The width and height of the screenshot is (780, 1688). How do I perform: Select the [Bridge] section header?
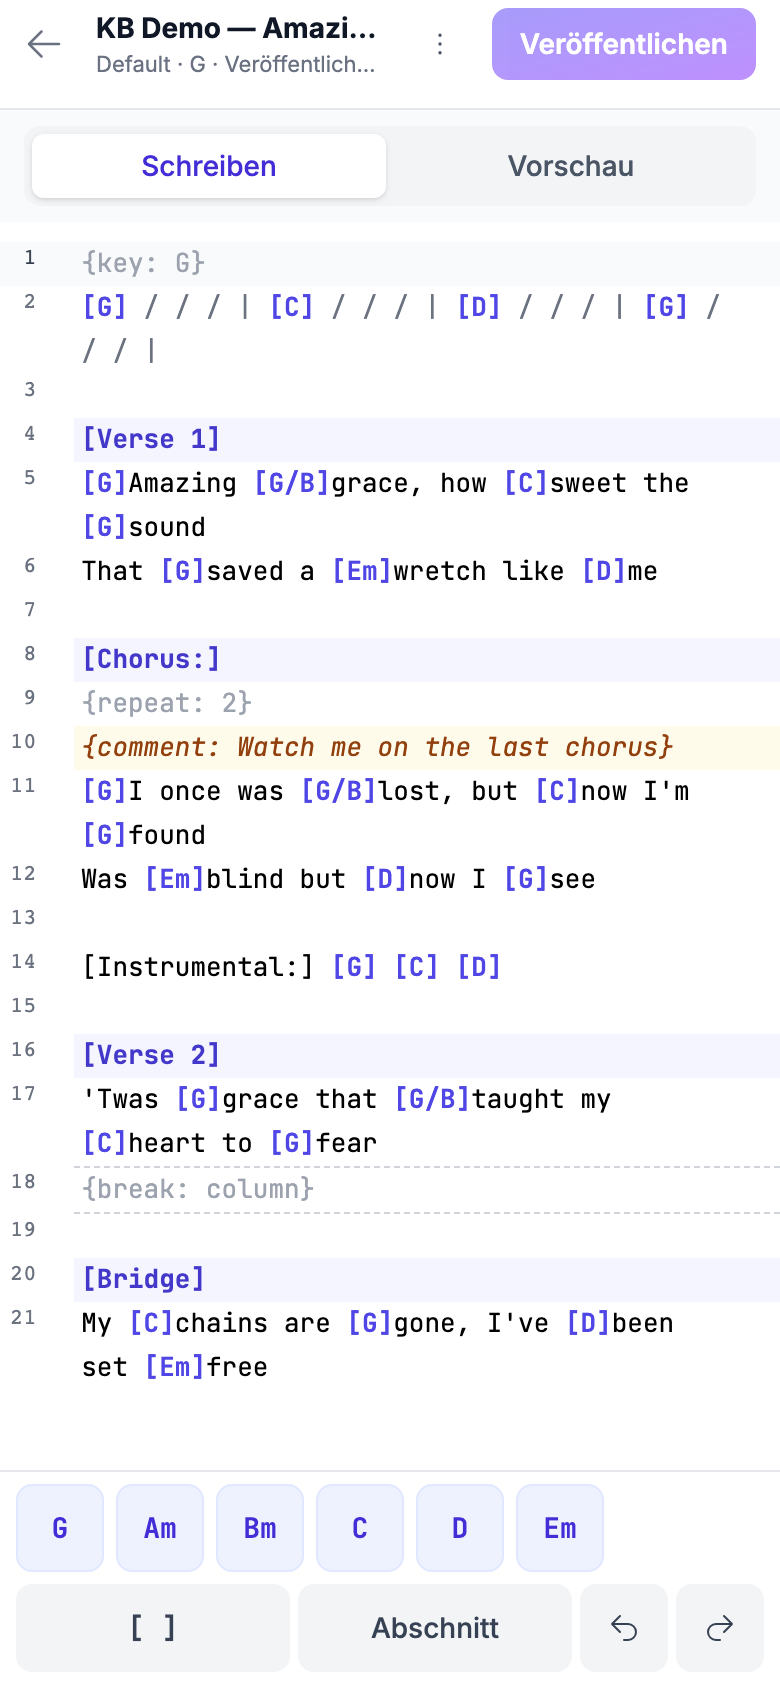pos(427,1279)
